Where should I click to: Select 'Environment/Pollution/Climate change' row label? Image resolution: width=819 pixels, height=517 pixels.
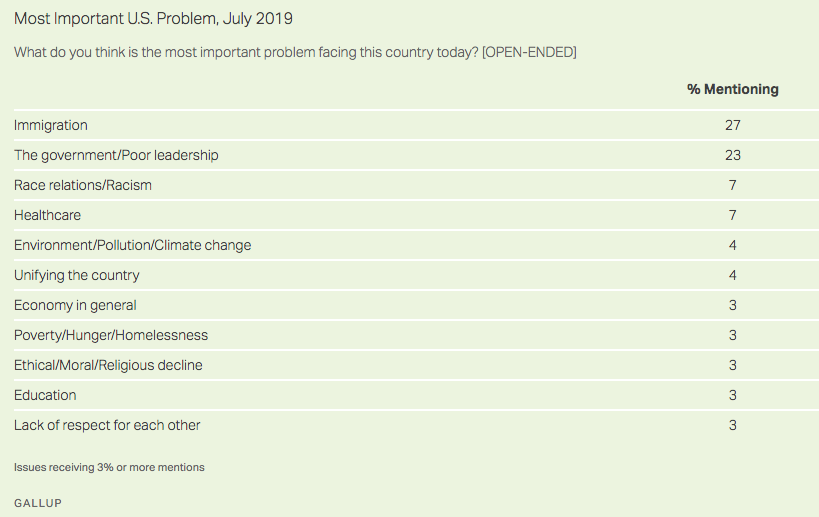click(132, 245)
